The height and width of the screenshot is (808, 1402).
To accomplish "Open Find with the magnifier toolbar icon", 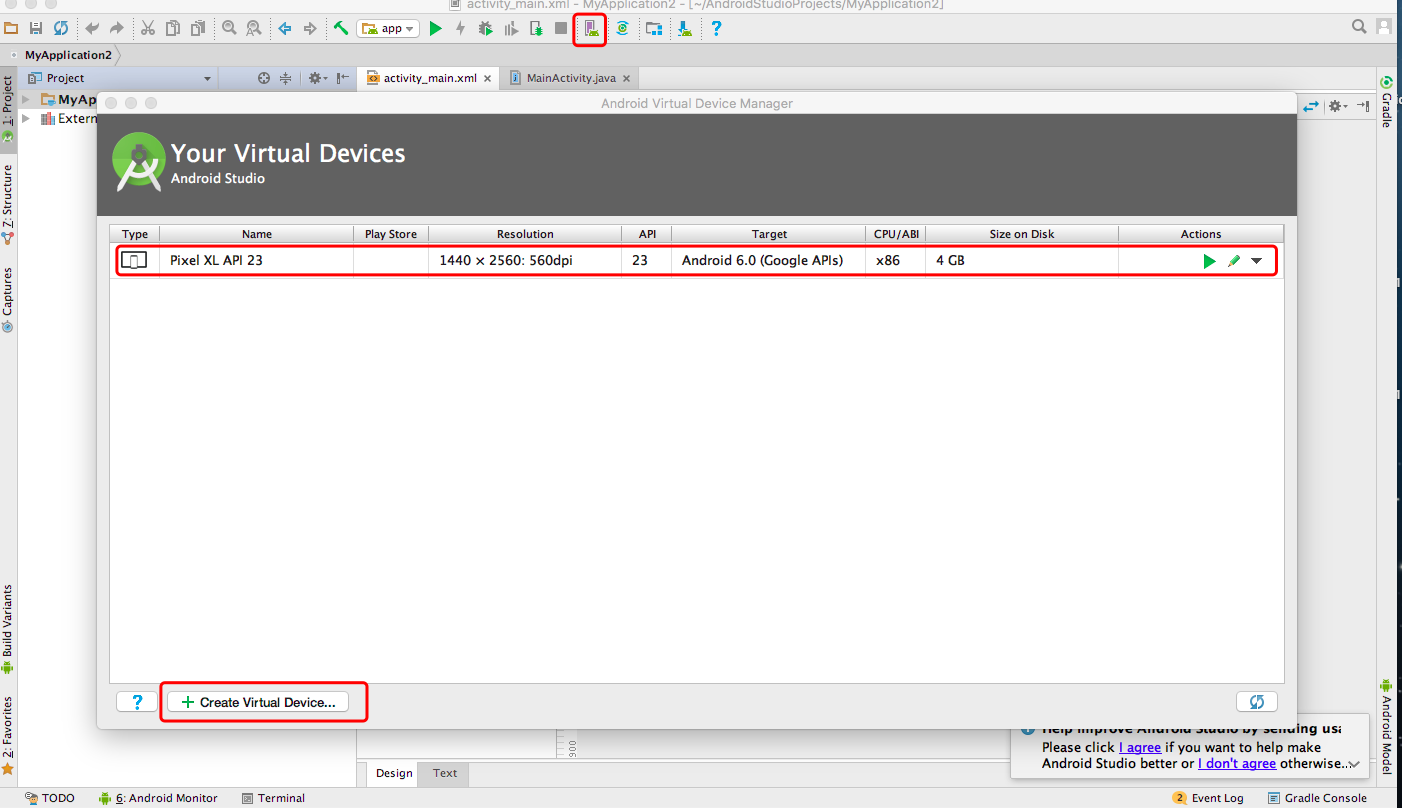I will [x=229, y=28].
